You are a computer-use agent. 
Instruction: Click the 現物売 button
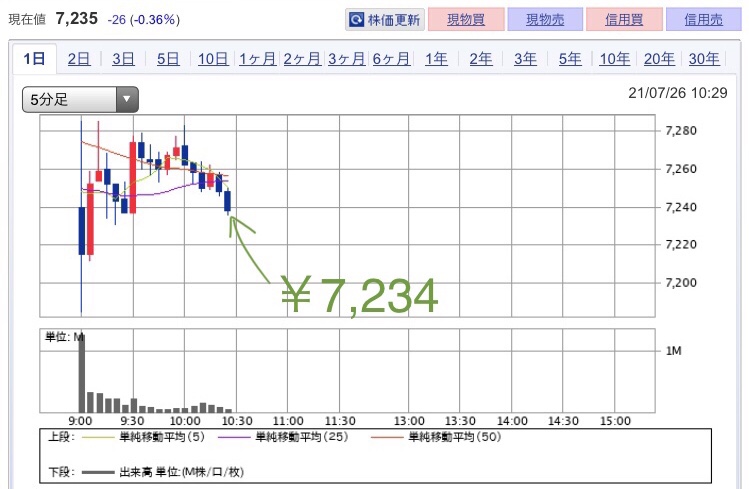click(545, 20)
